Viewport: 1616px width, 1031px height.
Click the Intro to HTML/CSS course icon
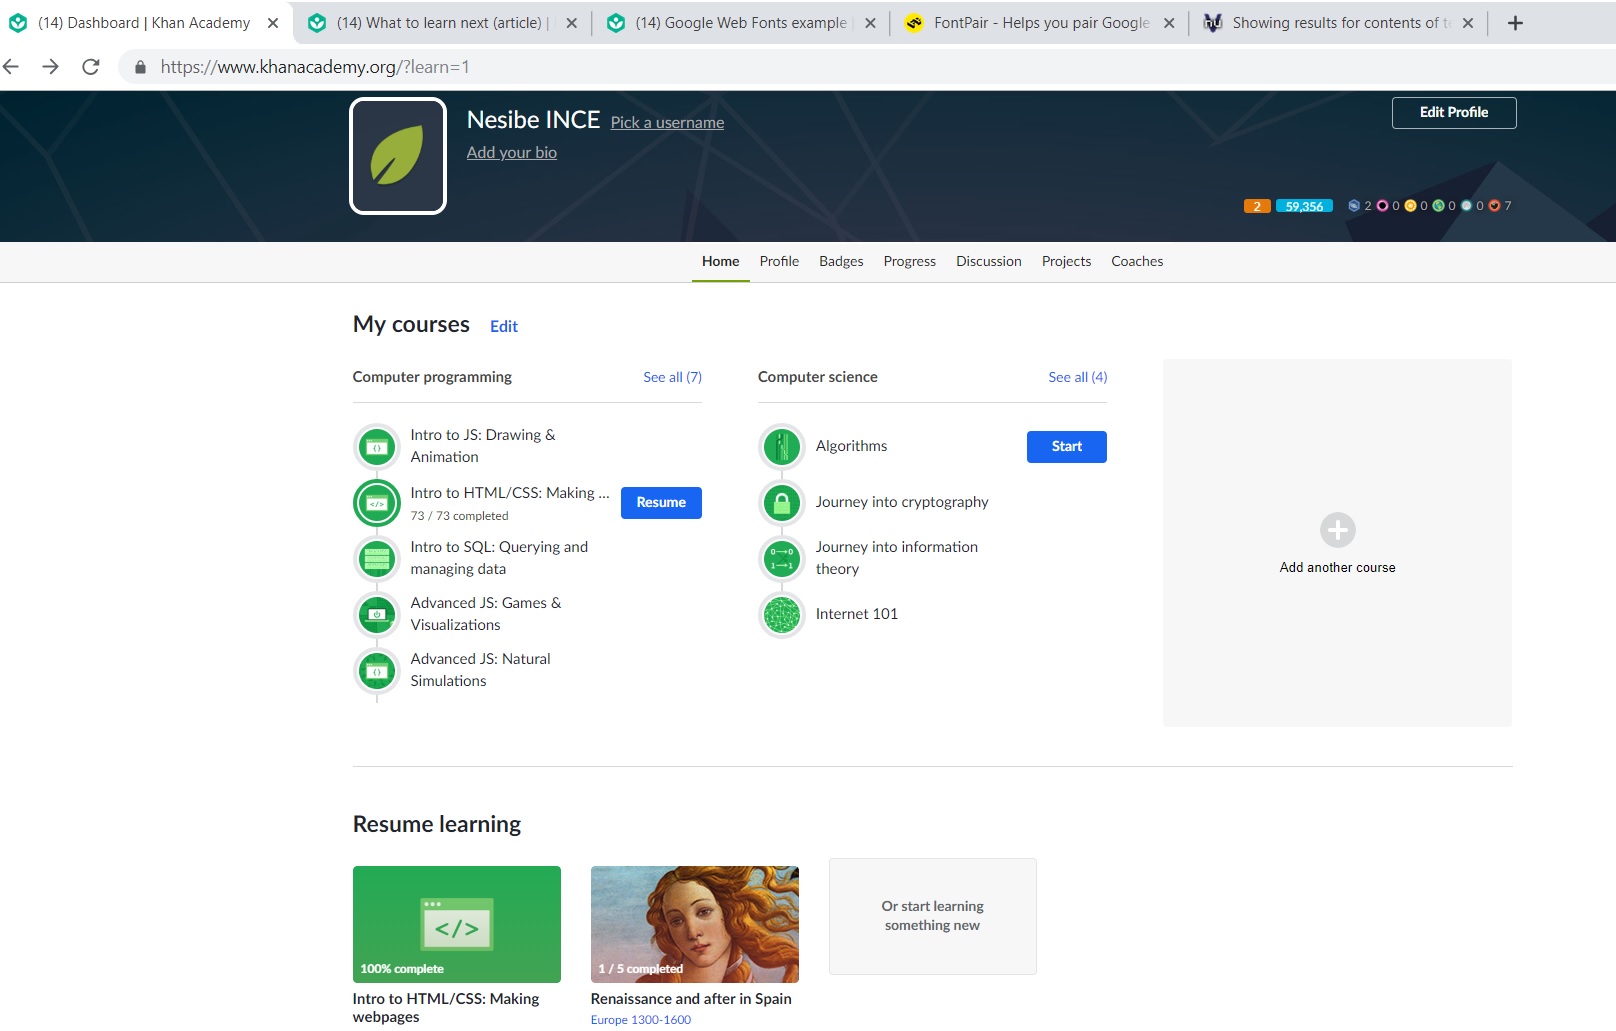click(377, 503)
